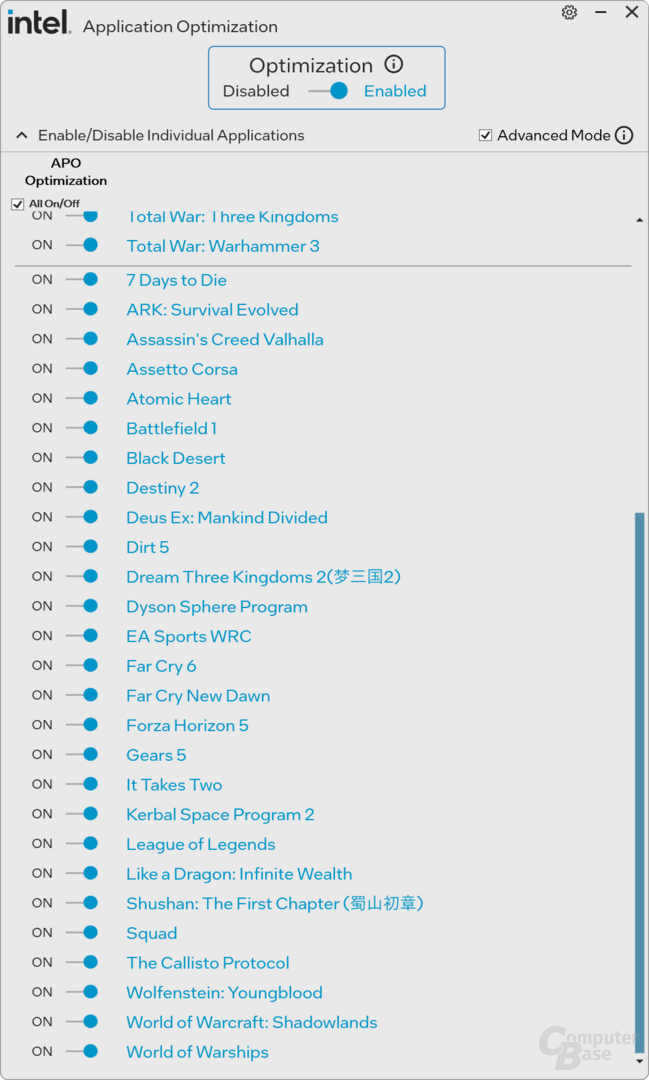Click the Enabled label under Optimization
This screenshot has height=1080, width=649.
pos(394,91)
